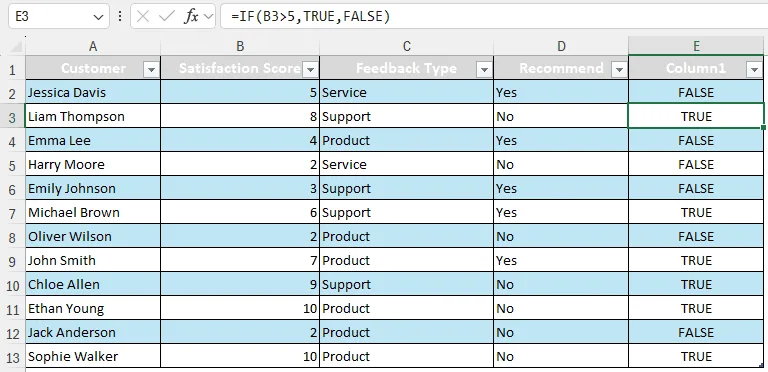The height and width of the screenshot is (372, 768).
Task: Select the Emma Lee cell
Action: tap(93, 140)
